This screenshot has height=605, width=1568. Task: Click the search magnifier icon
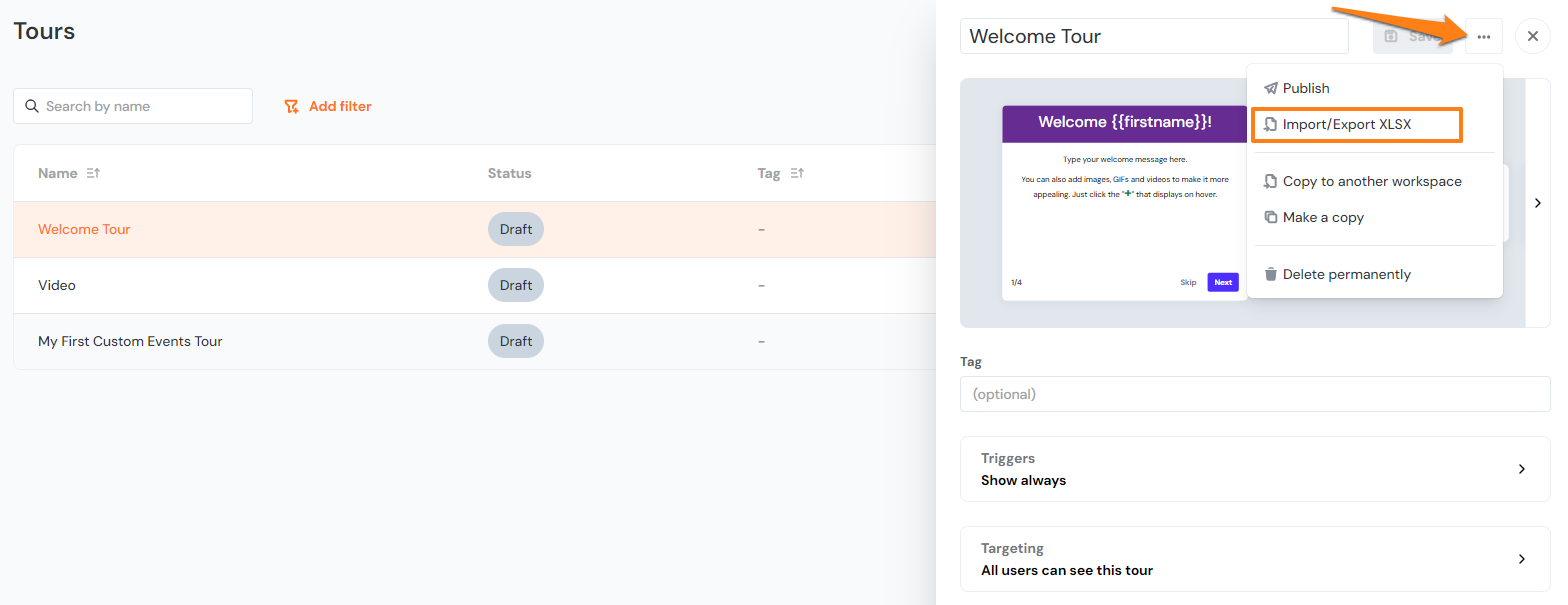click(31, 106)
